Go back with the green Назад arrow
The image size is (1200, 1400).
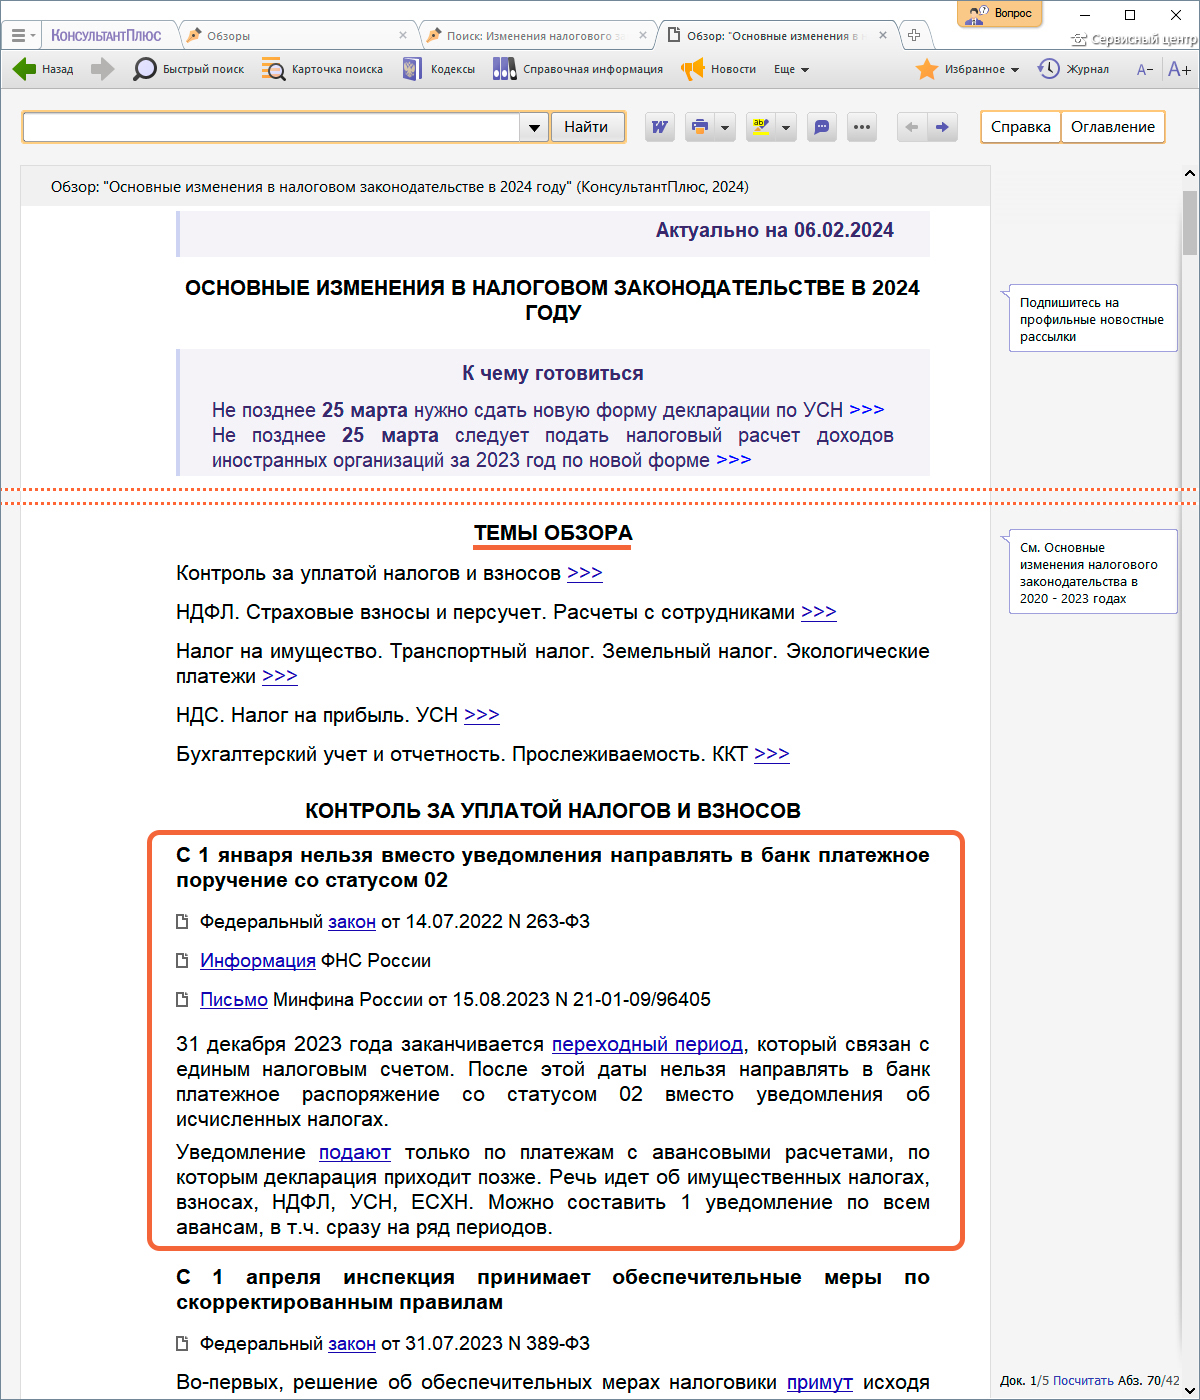point(43,69)
